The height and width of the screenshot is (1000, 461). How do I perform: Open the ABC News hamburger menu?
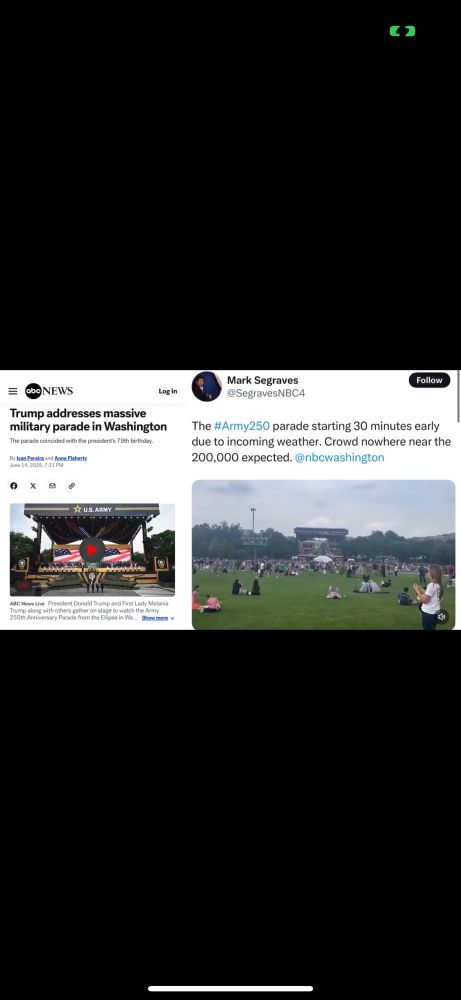pyautogui.click(x=13, y=391)
